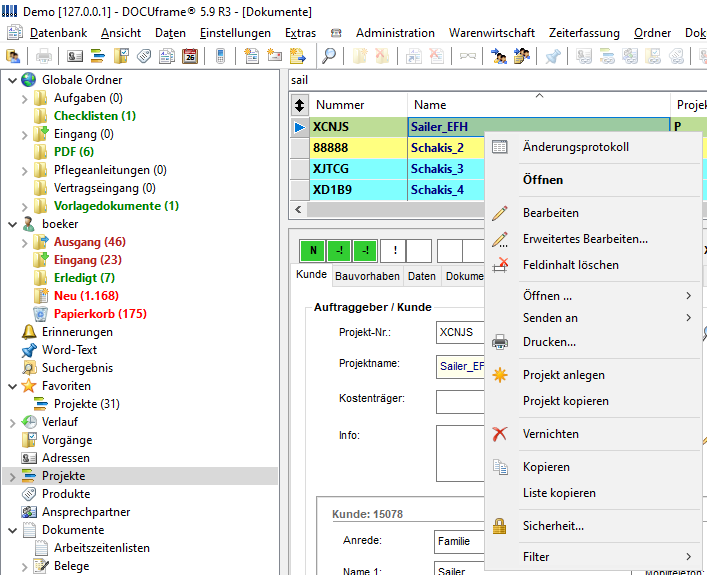The image size is (707, 575).
Task: Click the stacked documents toolbar icon
Action: point(167,56)
